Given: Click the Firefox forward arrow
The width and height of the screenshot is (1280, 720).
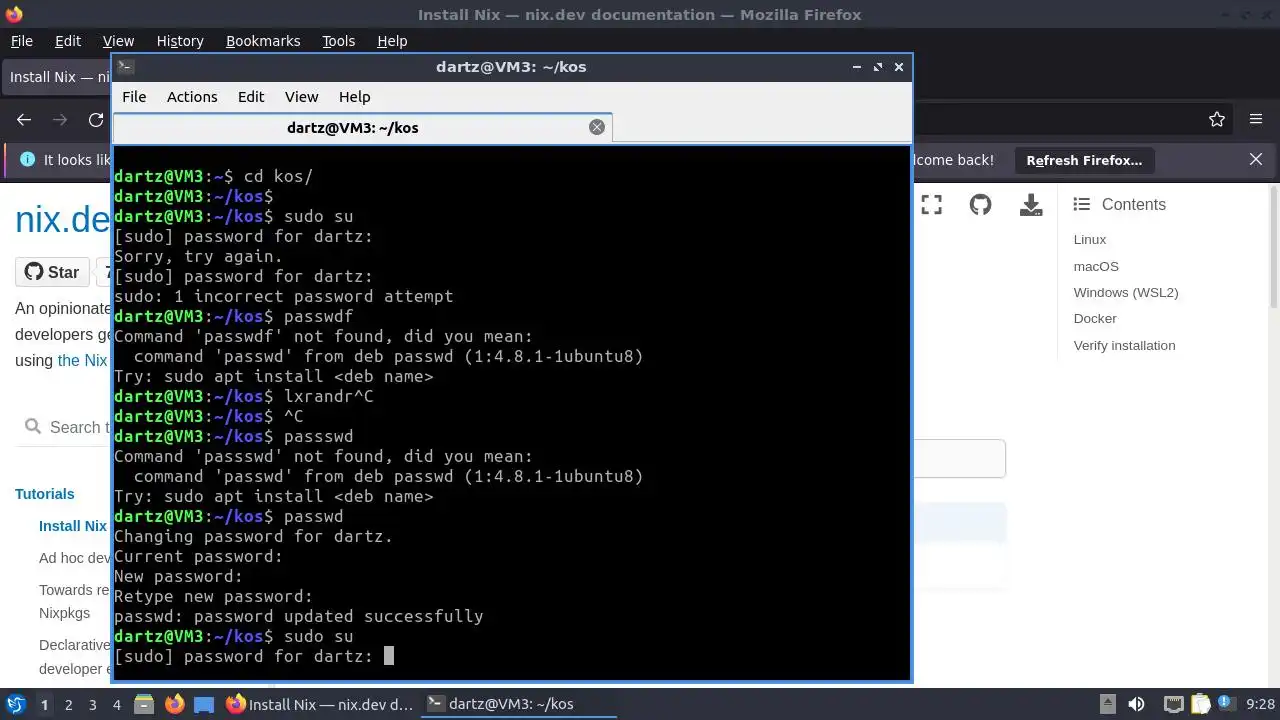Looking at the screenshot, I should pyautogui.click(x=60, y=119).
